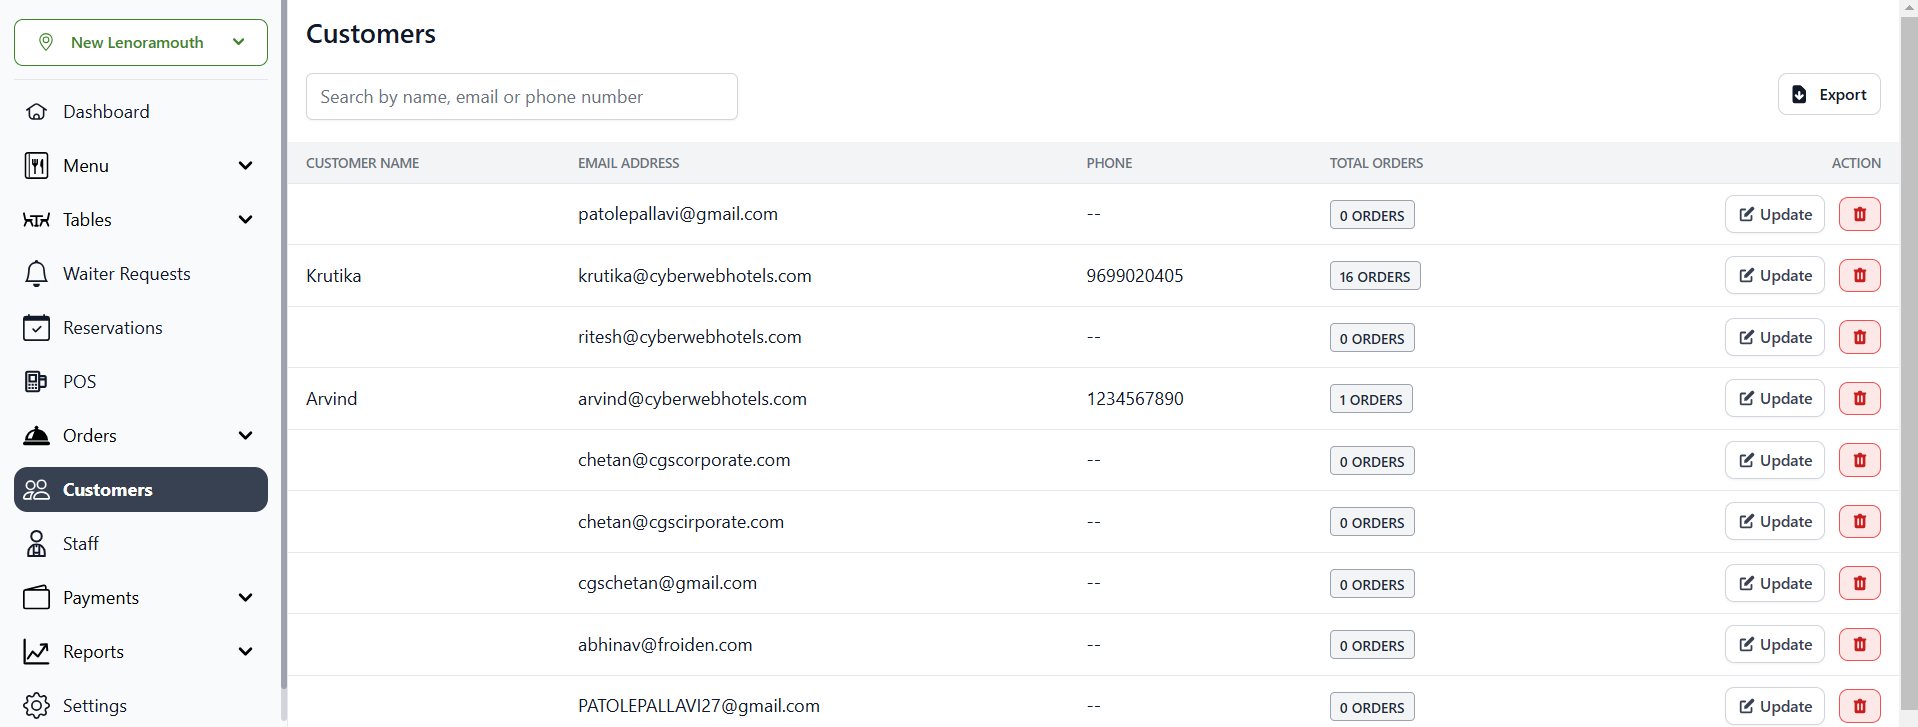1918x727 pixels.
Task: Click the 16 ORDERS badge for Krutika
Action: pyautogui.click(x=1374, y=277)
